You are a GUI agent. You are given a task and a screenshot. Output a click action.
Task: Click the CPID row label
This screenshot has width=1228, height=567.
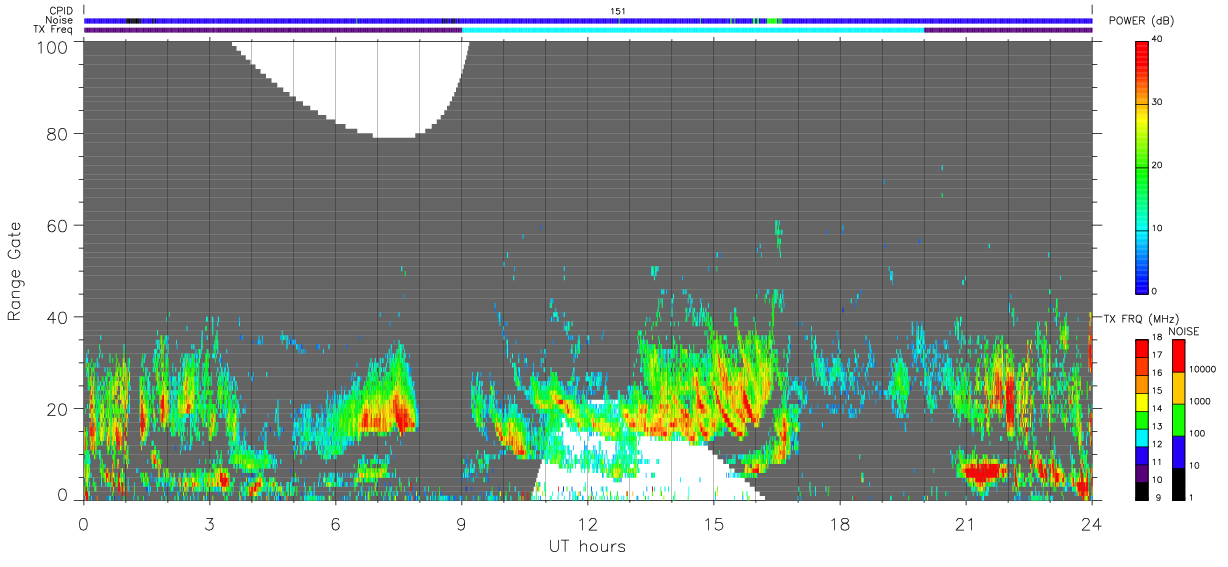pyautogui.click(x=62, y=11)
